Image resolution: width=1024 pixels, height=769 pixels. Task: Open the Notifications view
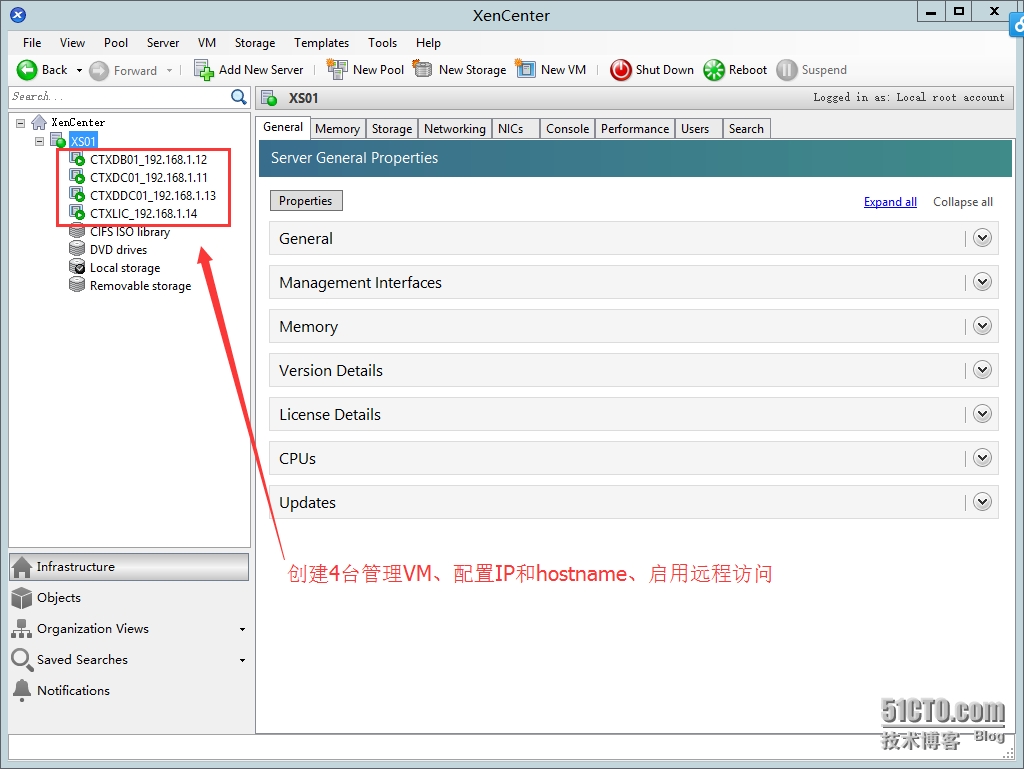[129, 691]
